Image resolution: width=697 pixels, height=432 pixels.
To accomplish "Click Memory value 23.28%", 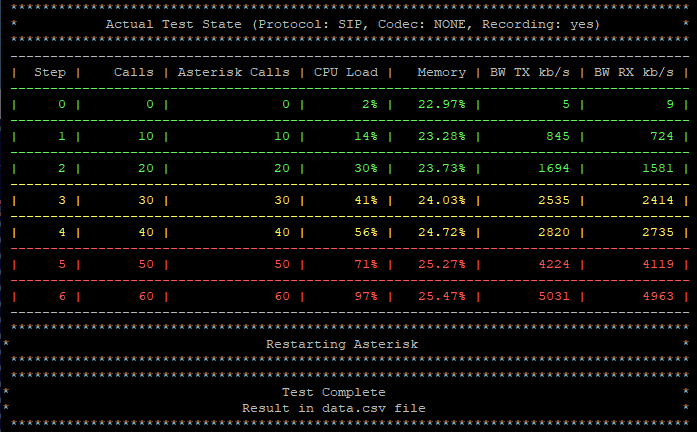I will (441, 136).
